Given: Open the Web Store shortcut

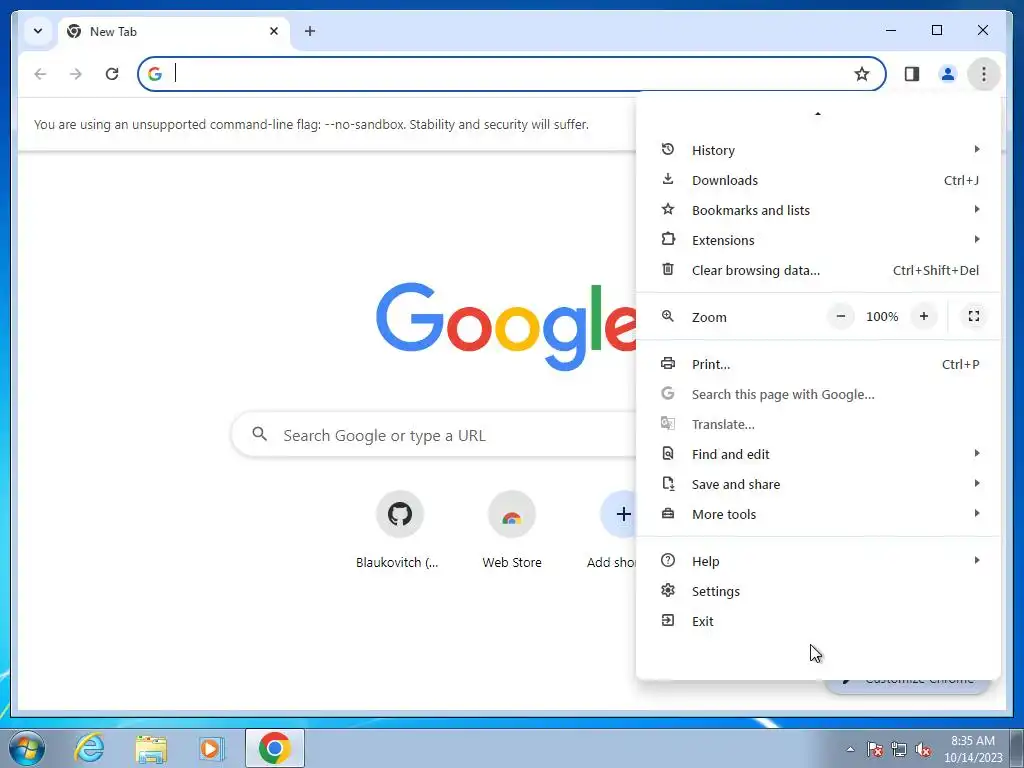Looking at the screenshot, I should pos(512,531).
